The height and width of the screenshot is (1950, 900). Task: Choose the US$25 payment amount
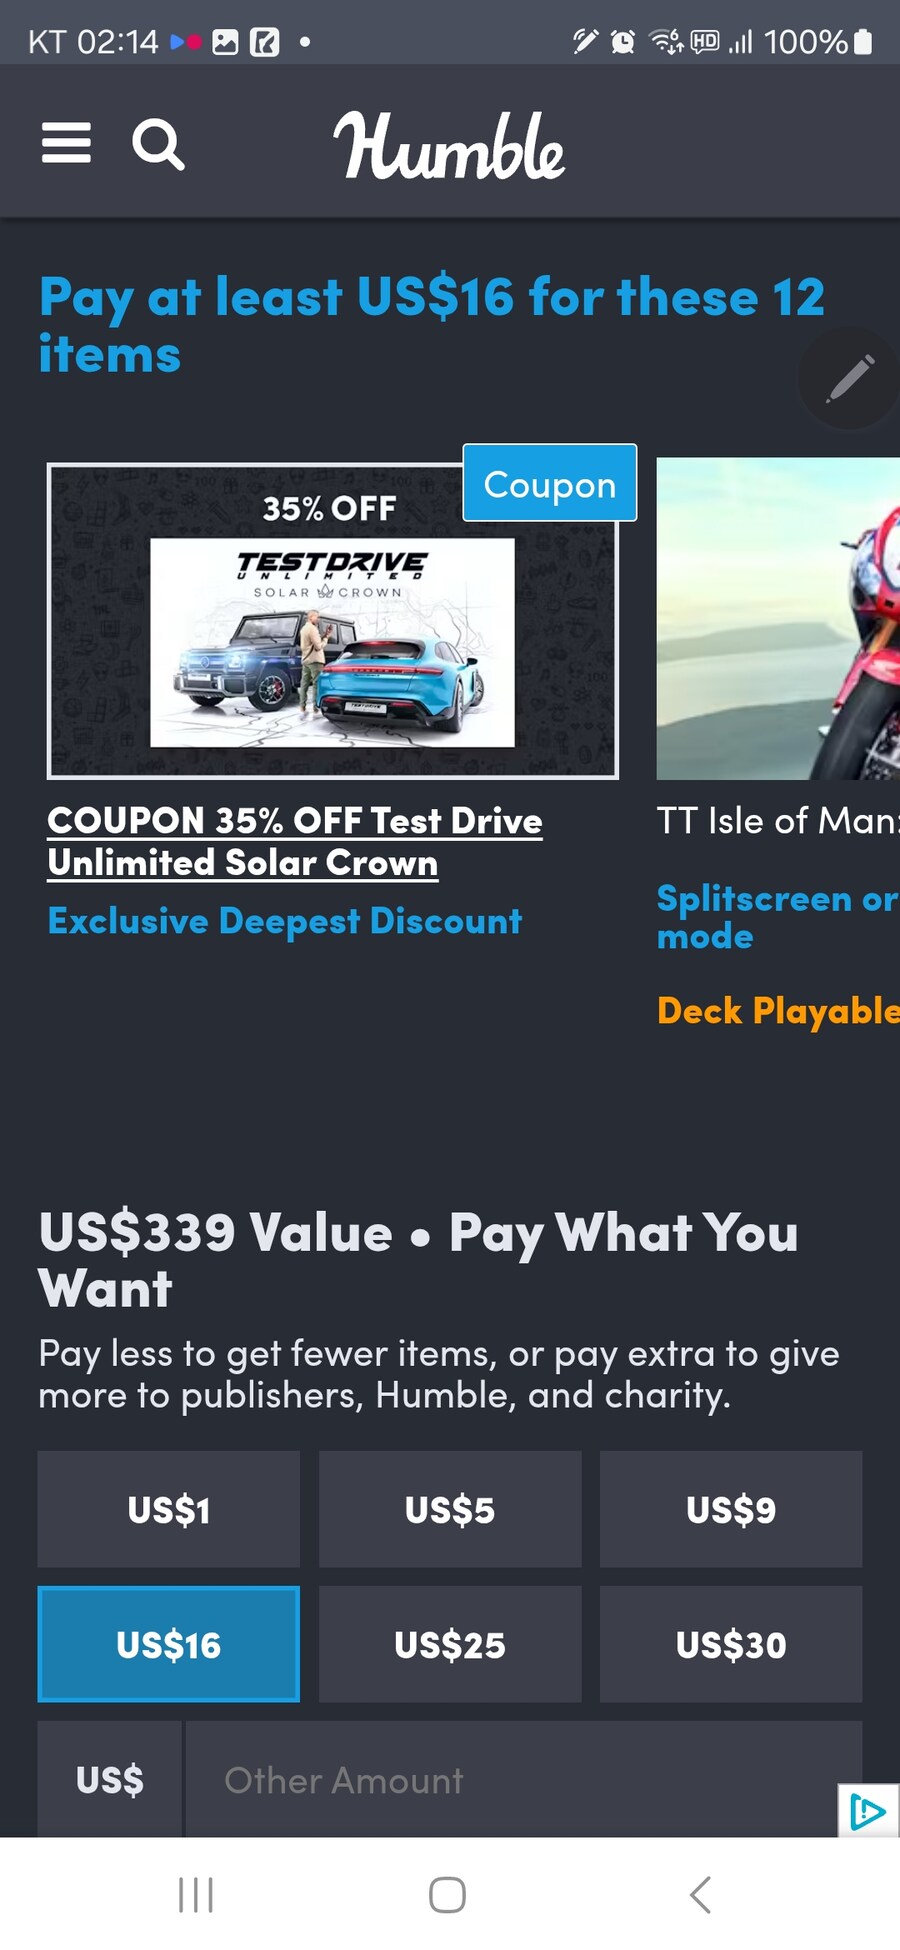(450, 1644)
